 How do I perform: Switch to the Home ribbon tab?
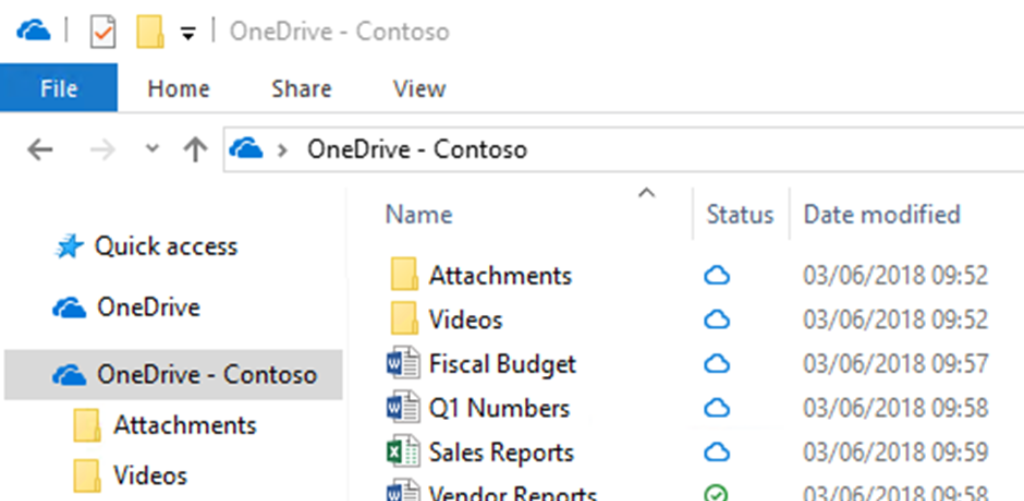point(178,89)
